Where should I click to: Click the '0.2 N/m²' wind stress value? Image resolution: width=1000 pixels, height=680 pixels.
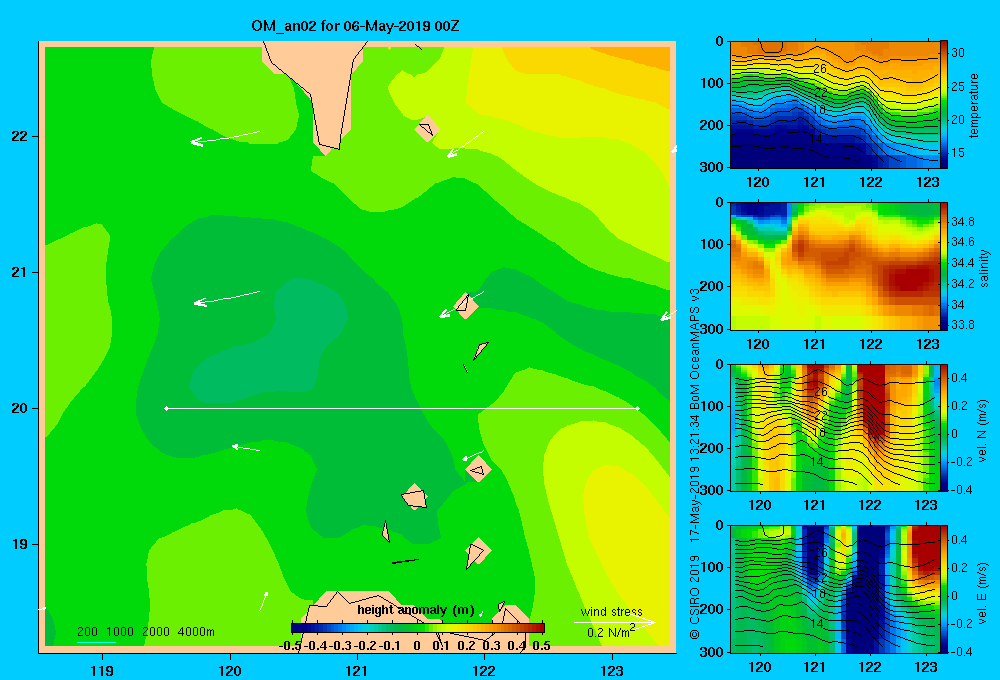(x=610, y=632)
